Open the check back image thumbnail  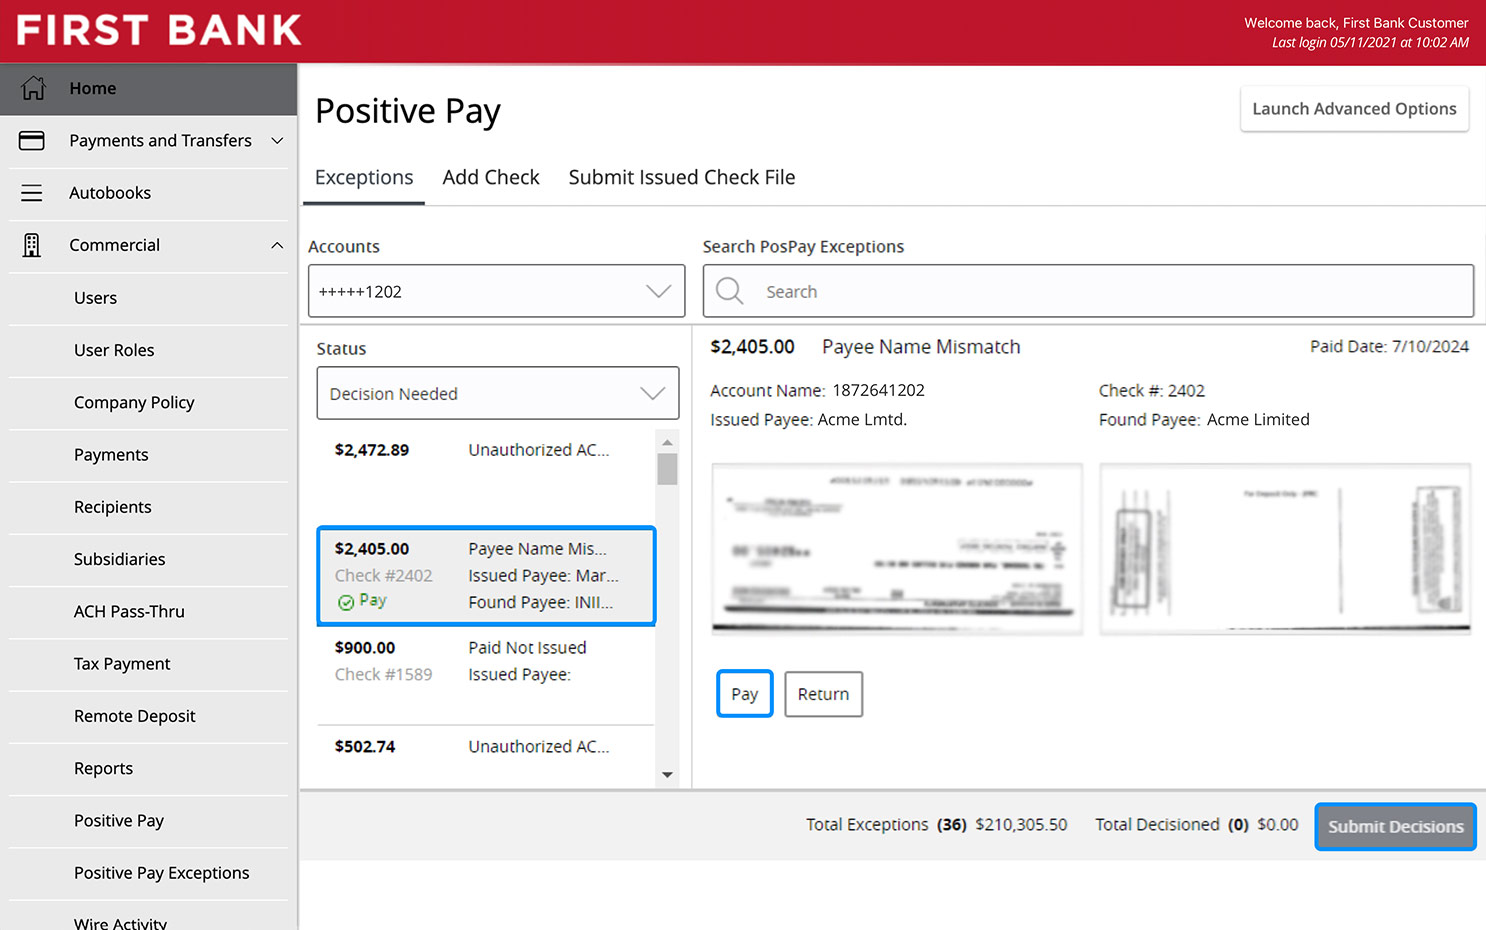[x=1285, y=548]
